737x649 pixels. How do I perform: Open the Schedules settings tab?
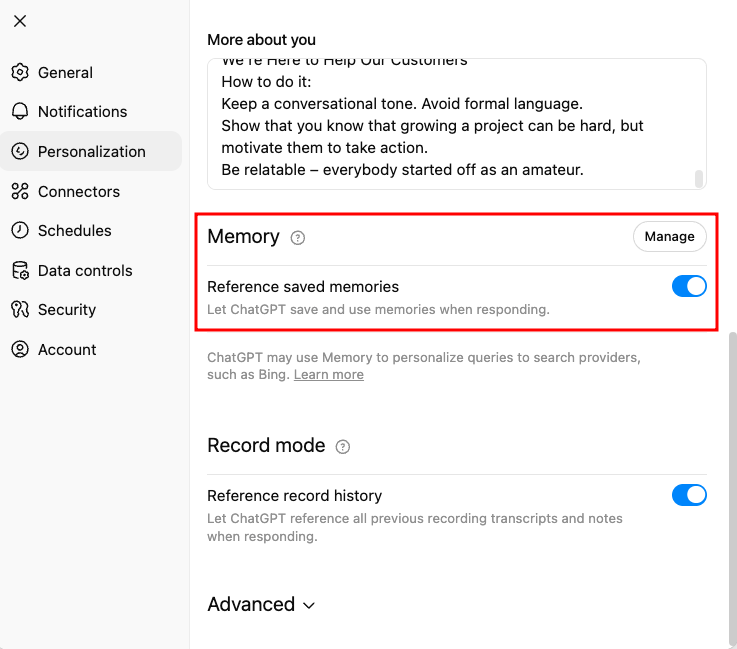[74, 231]
